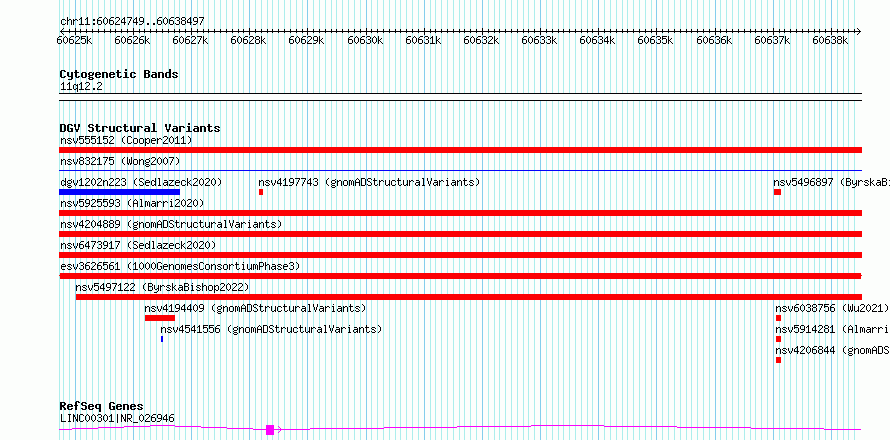The image size is (890, 440).
Task: Click the DGV Structural Variants track title
Action: (x=140, y=128)
